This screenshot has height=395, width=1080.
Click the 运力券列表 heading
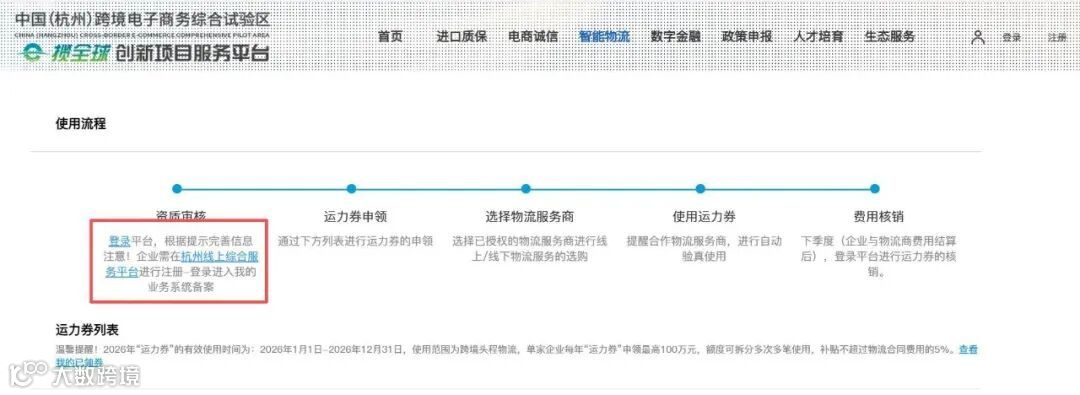pyautogui.click(x=87, y=330)
